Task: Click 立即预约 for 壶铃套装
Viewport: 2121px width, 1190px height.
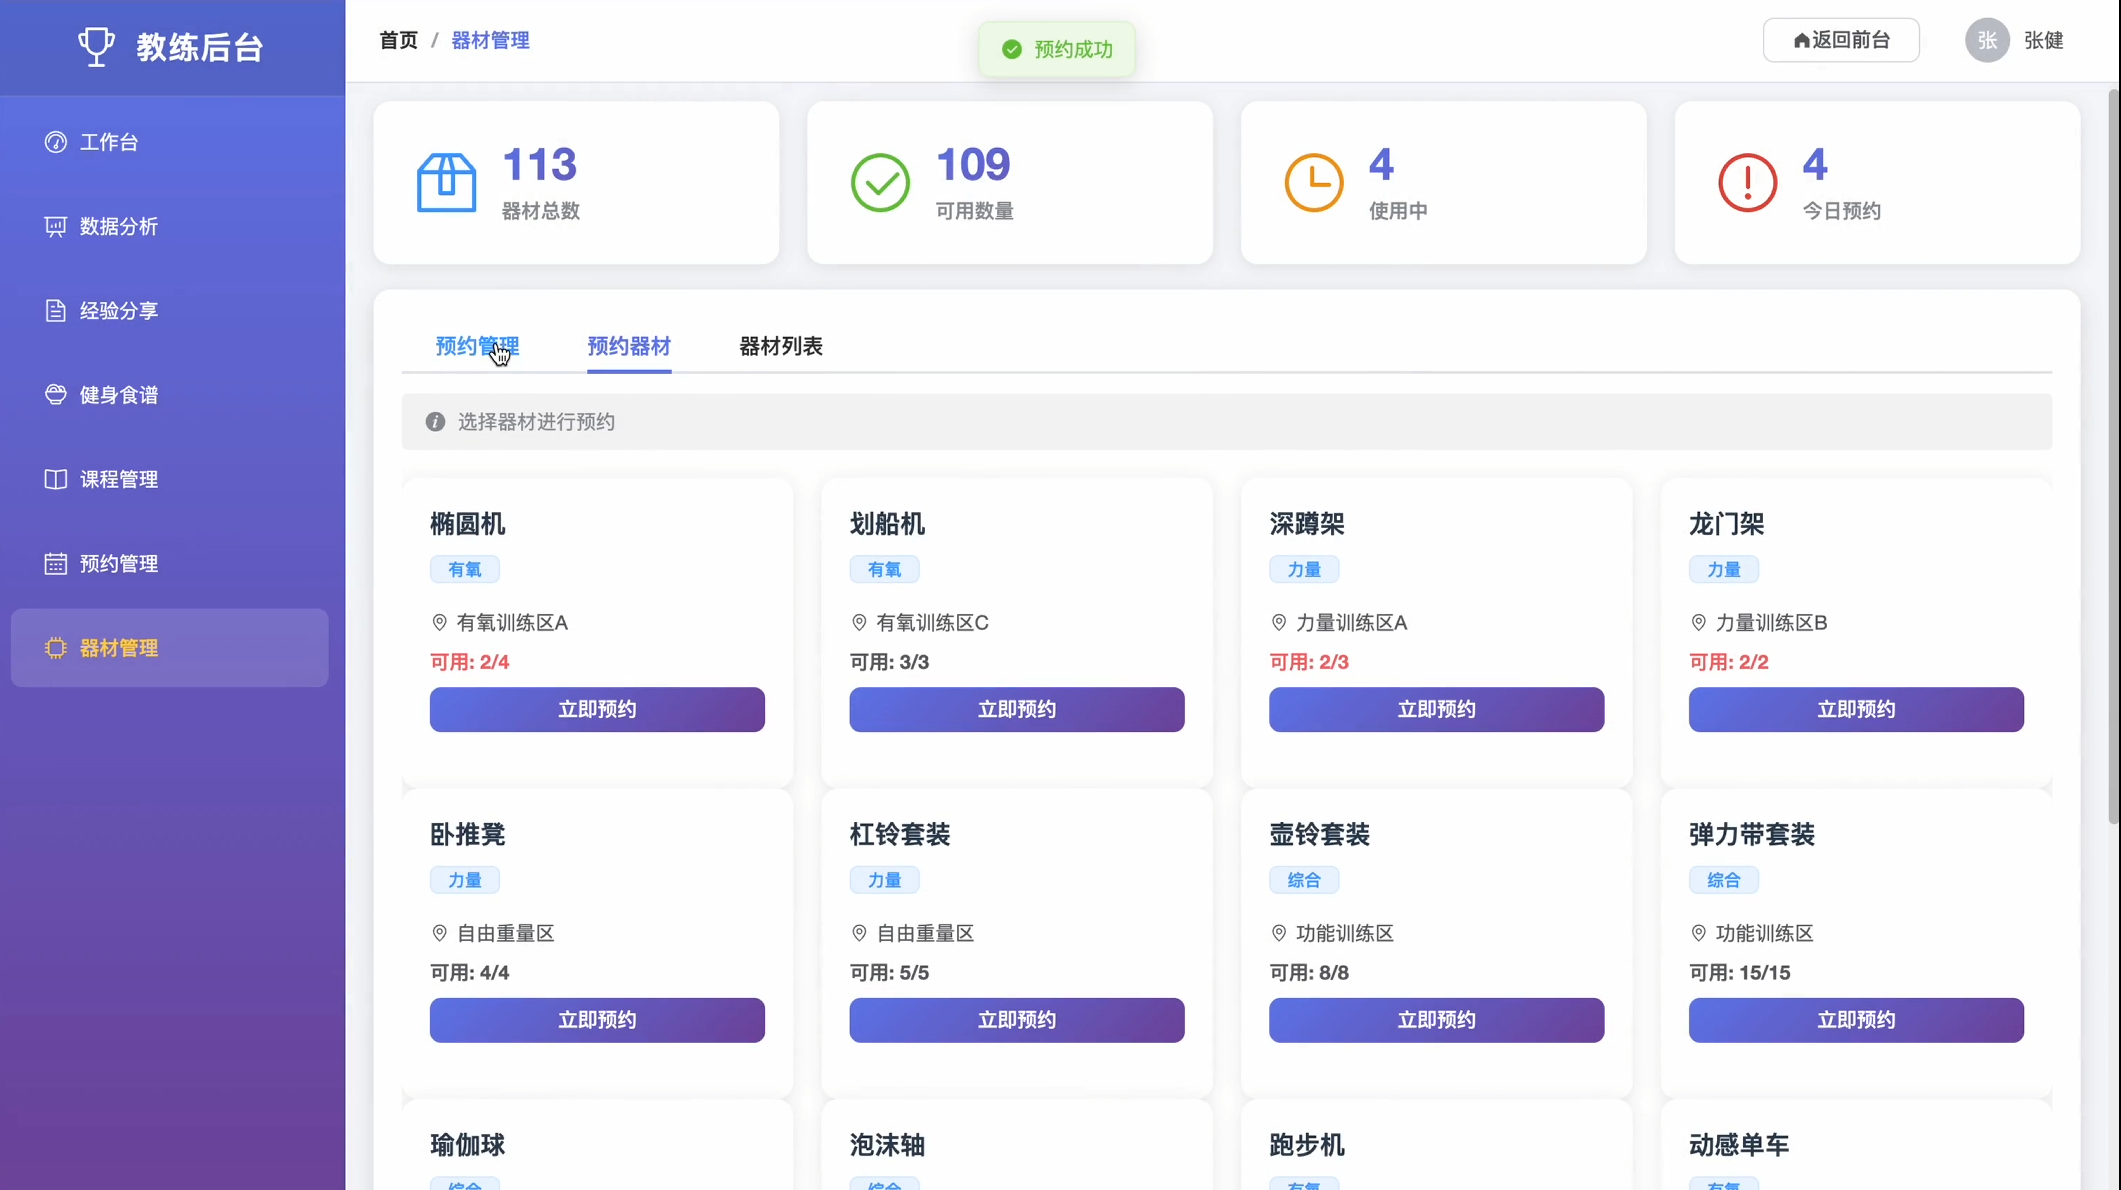Action: pyautogui.click(x=1436, y=1020)
